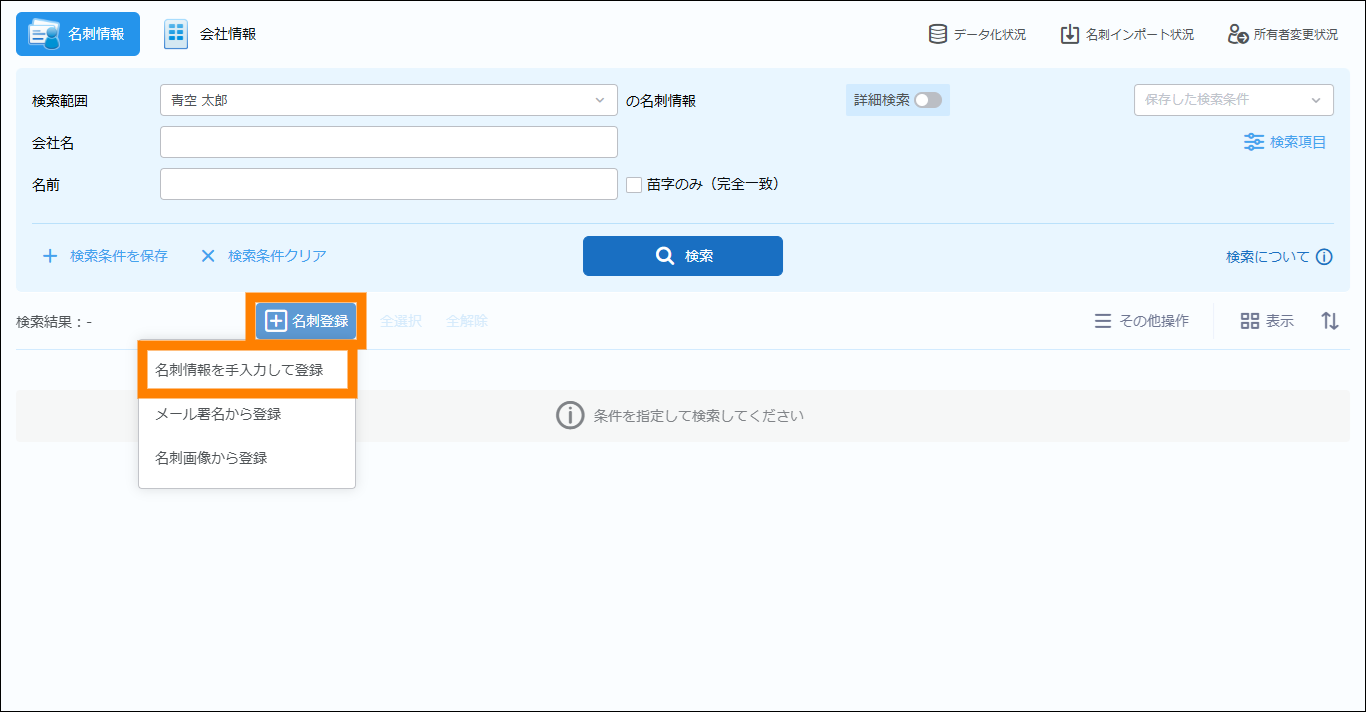
Task: Select 名刺画像から登録 menu option
Action: coord(211,458)
